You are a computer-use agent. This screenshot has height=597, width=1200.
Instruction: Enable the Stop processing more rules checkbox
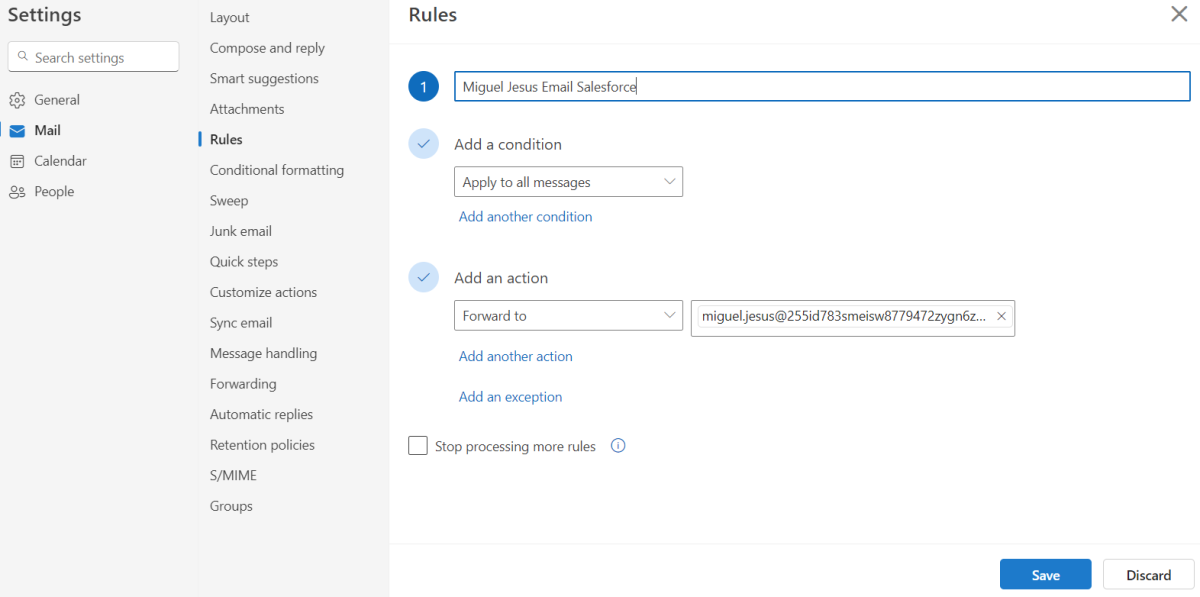[x=418, y=445]
